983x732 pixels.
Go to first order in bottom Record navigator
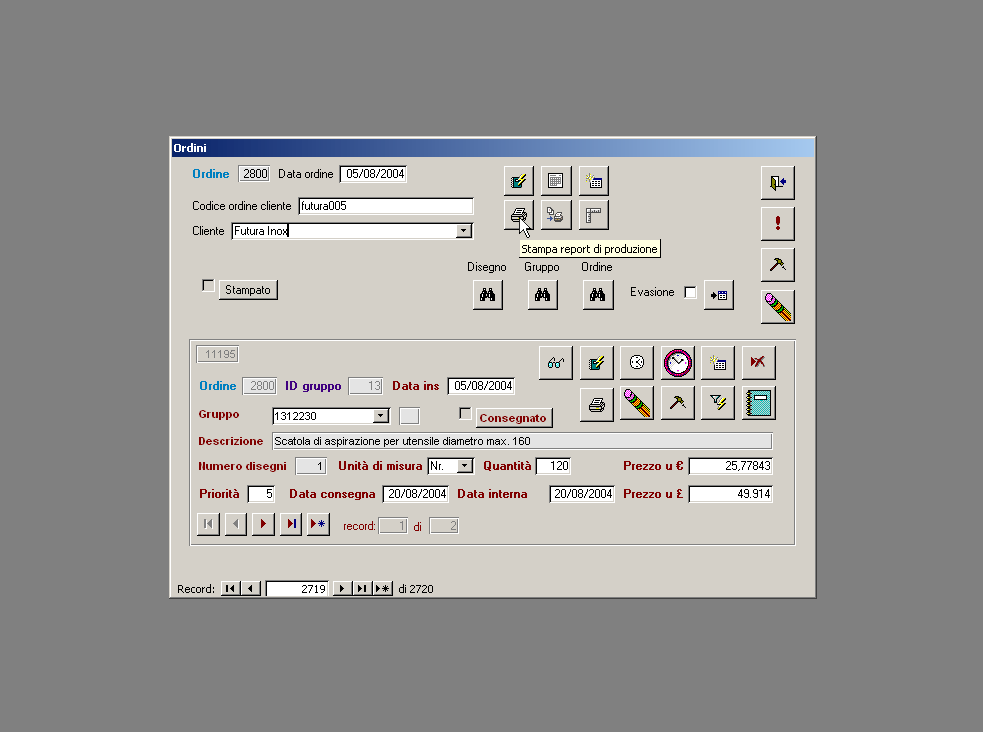pos(231,588)
